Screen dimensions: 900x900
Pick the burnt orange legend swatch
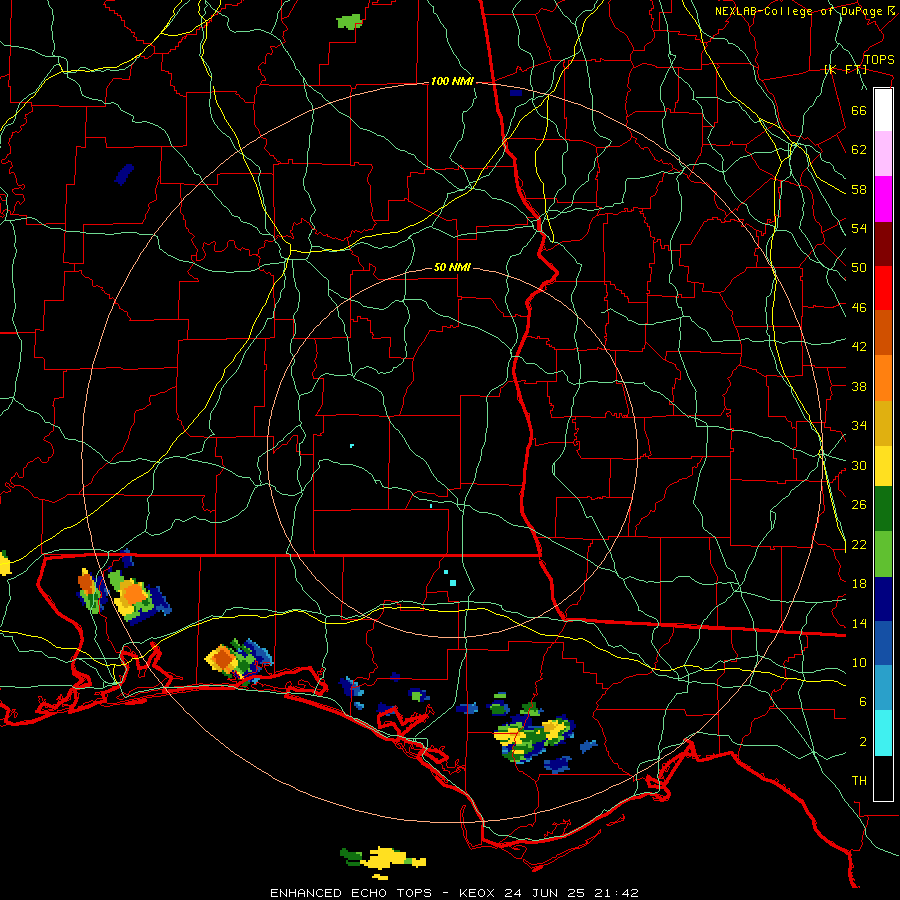[x=883, y=332]
